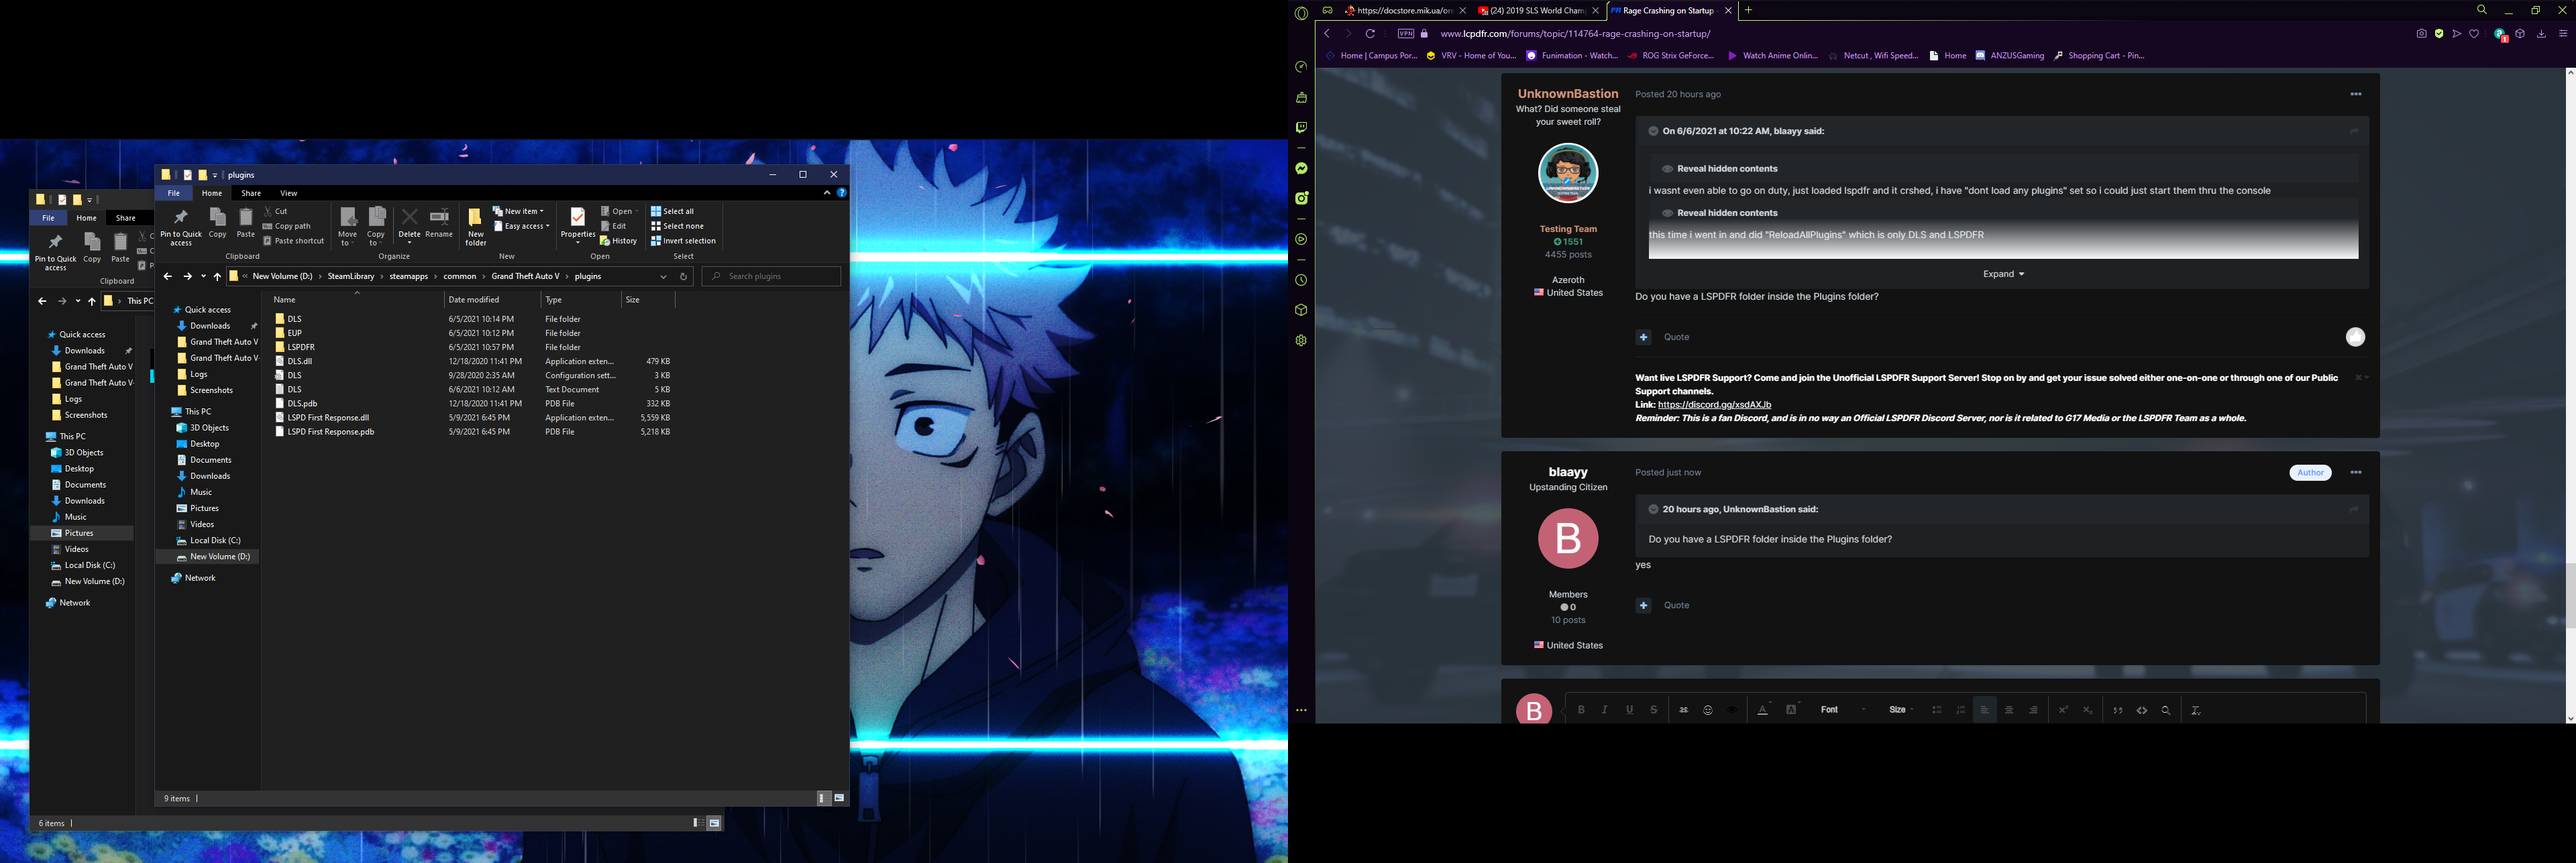2576x863 pixels.
Task: Change text color with the font color button
Action: click(1763, 710)
